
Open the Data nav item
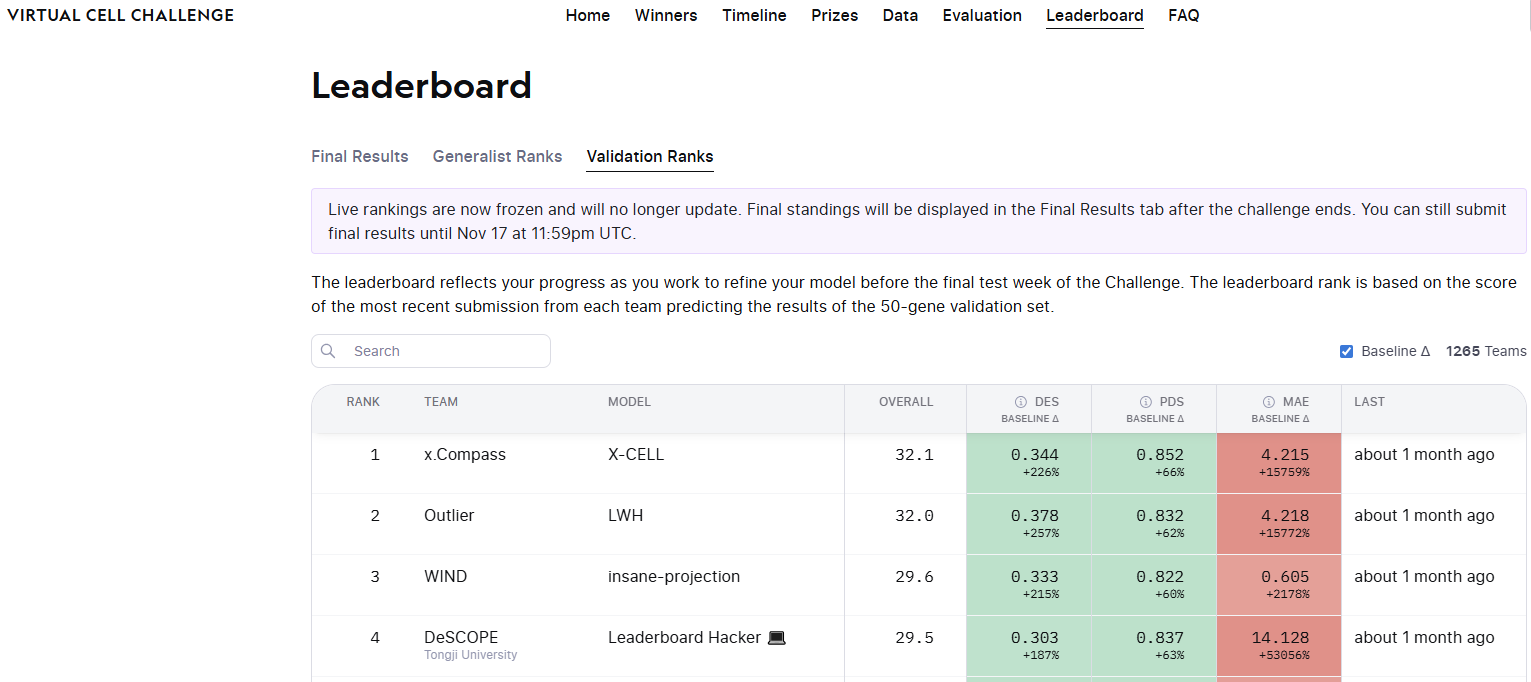coord(900,16)
